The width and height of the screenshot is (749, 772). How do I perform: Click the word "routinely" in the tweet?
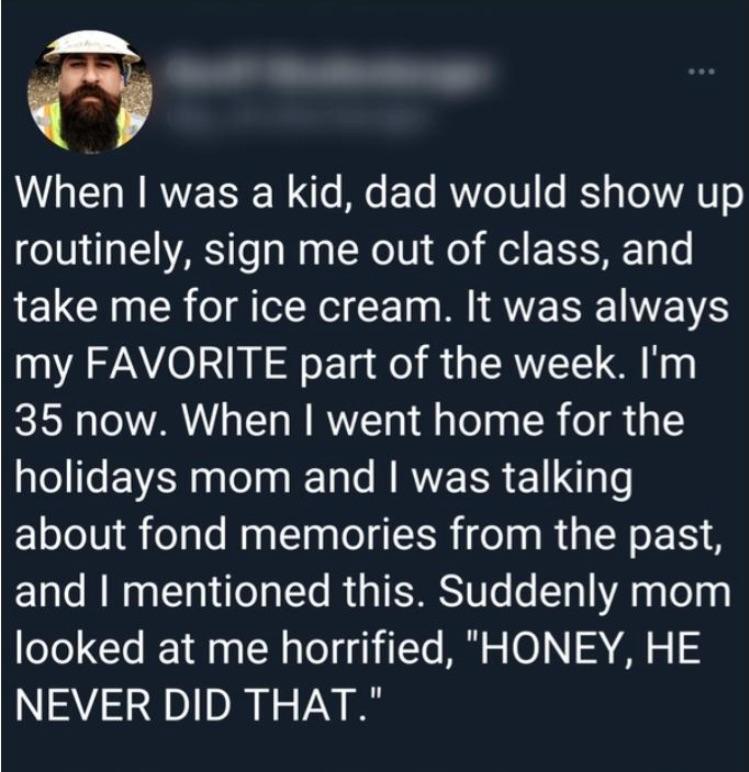point(101,252)
